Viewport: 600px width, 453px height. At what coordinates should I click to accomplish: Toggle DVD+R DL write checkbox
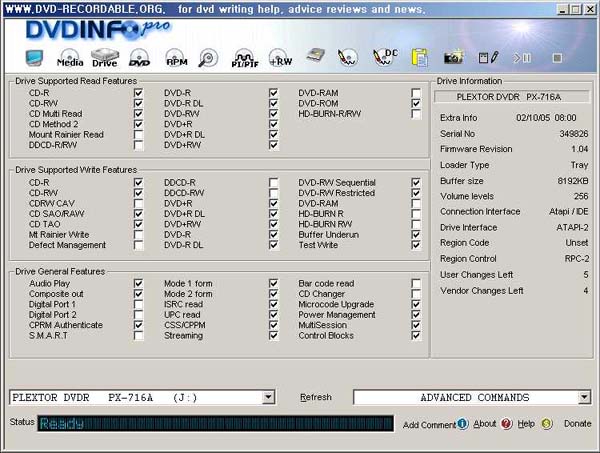coord(274,214)
